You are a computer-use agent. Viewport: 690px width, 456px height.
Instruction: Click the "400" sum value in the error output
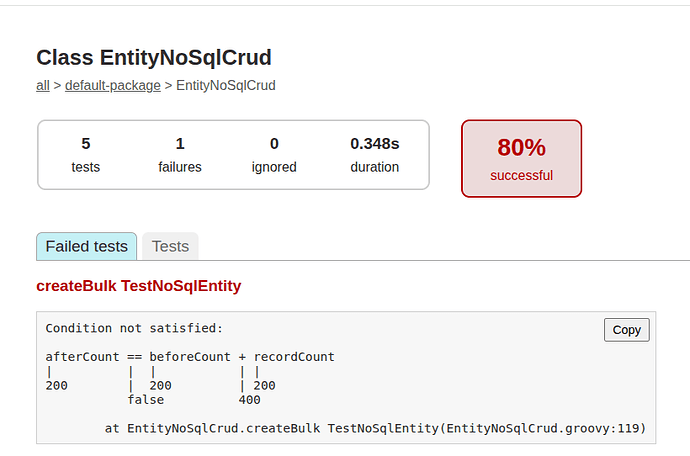[x=249, y=400]
